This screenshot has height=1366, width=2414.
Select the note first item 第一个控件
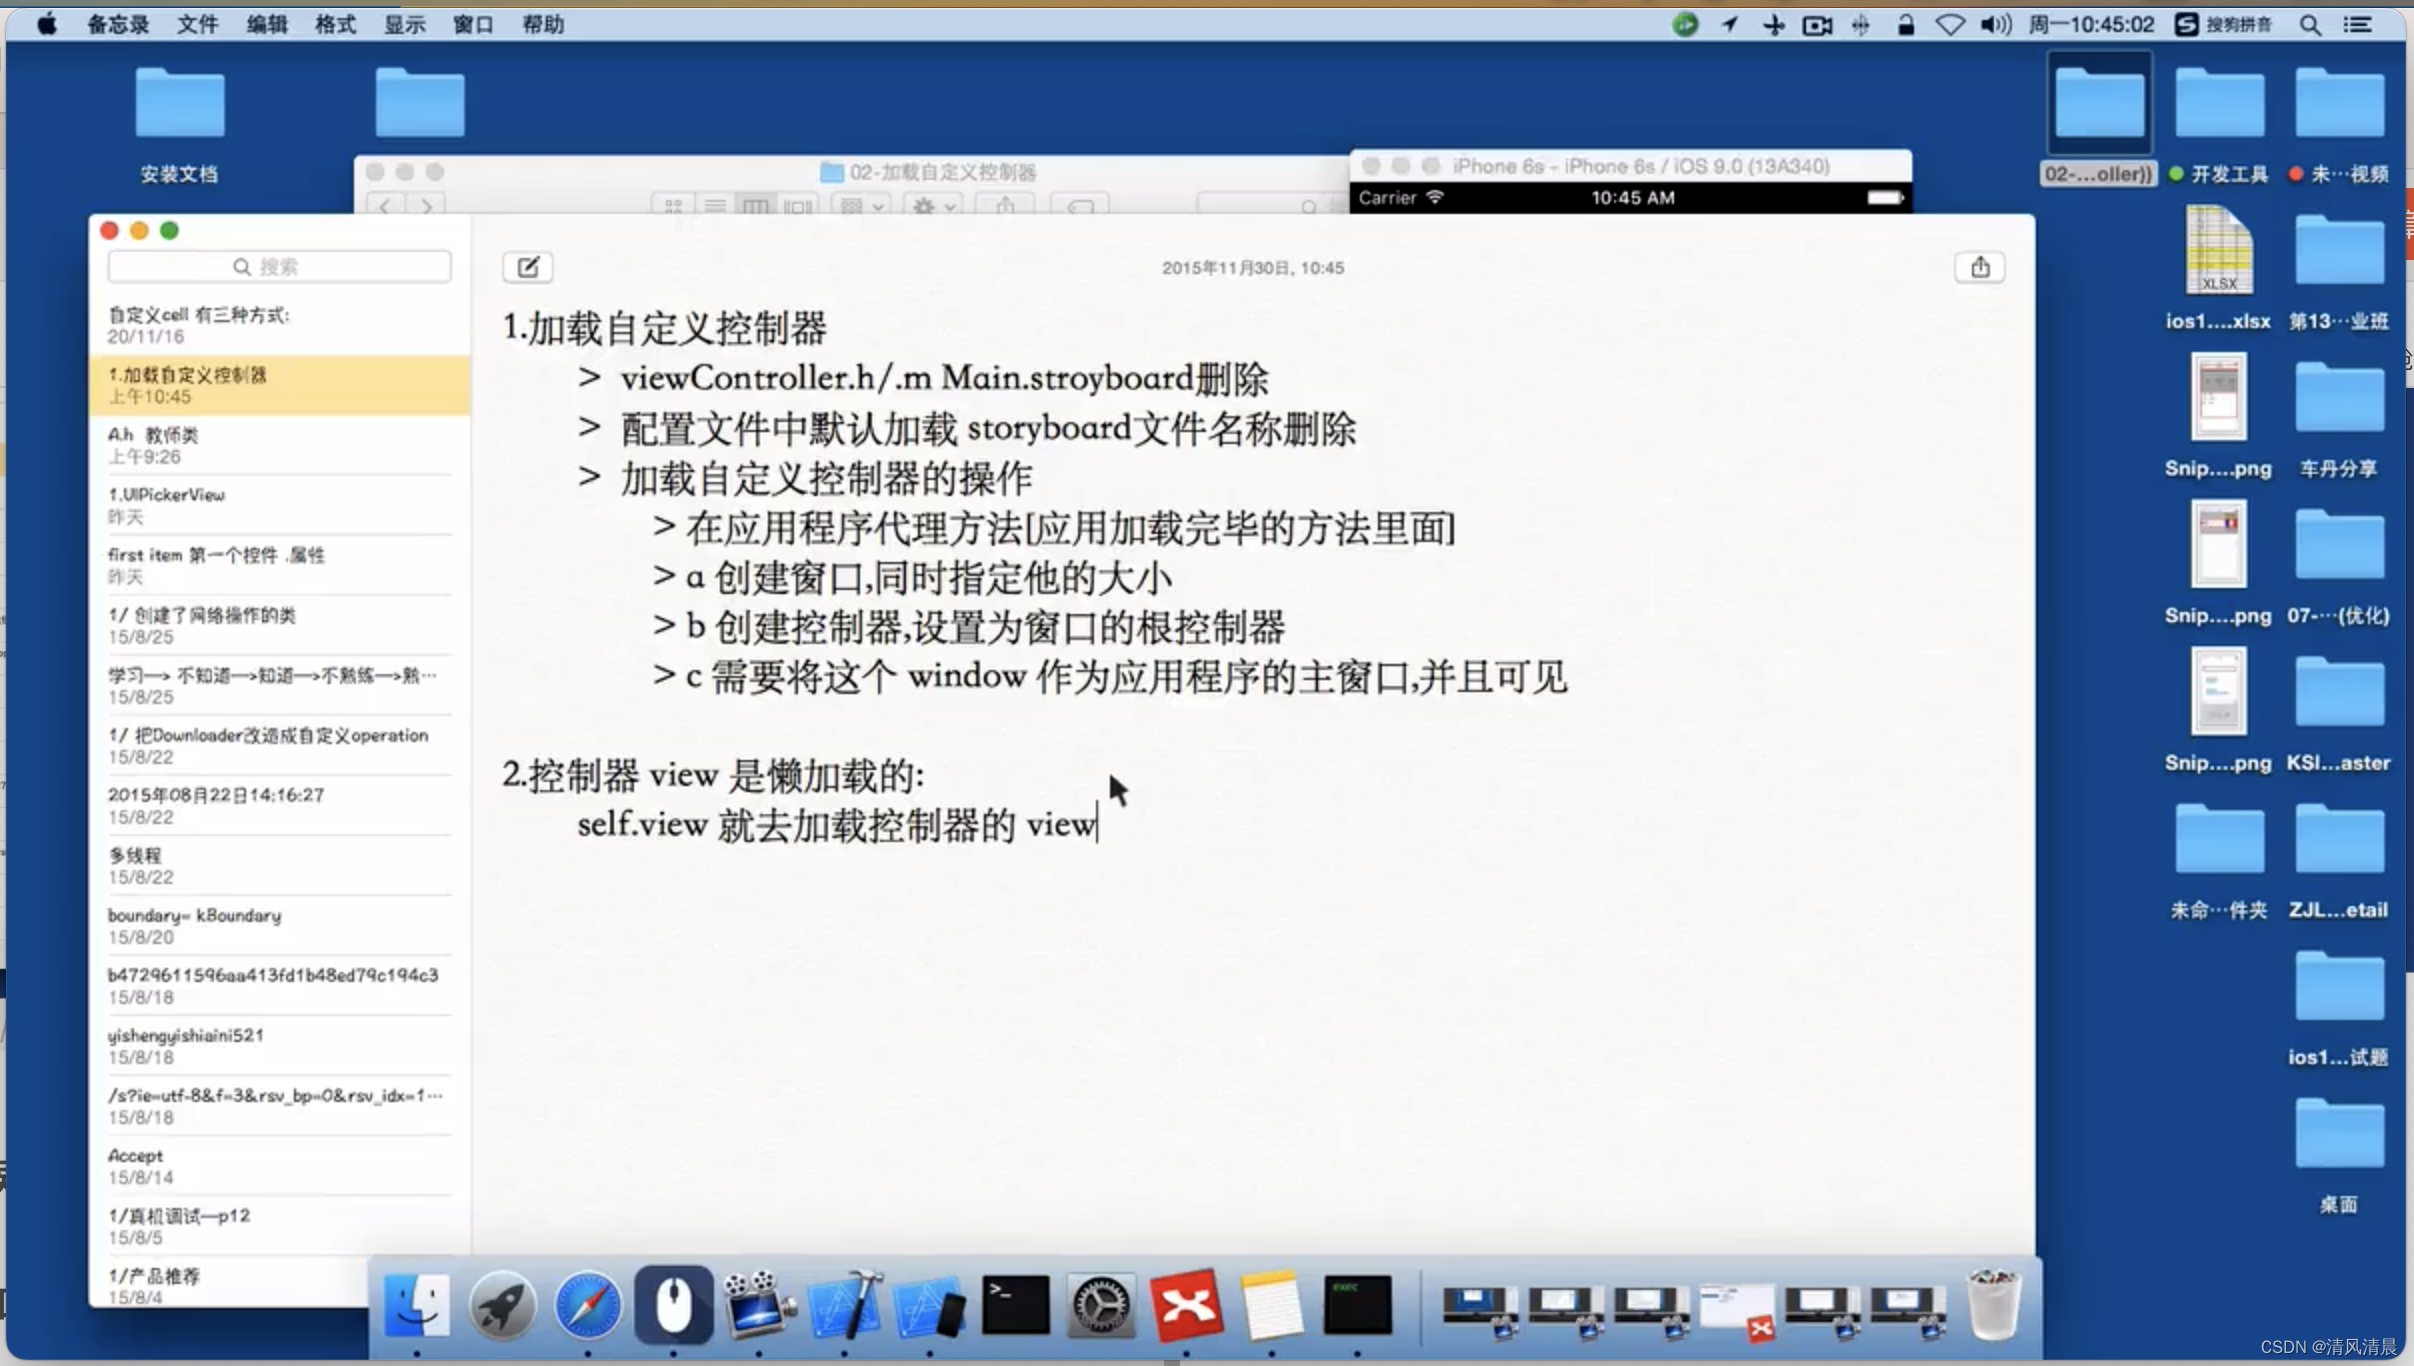coord(280,565)
